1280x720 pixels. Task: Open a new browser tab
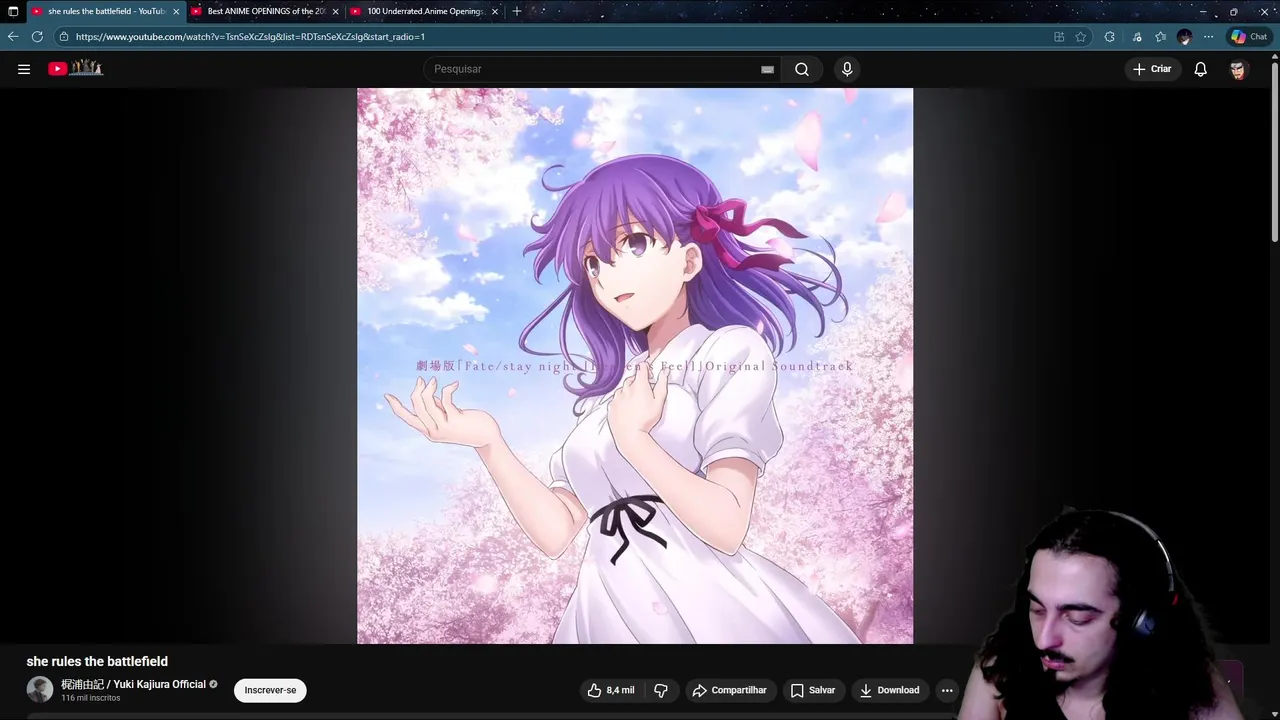[x=517, y=11]
